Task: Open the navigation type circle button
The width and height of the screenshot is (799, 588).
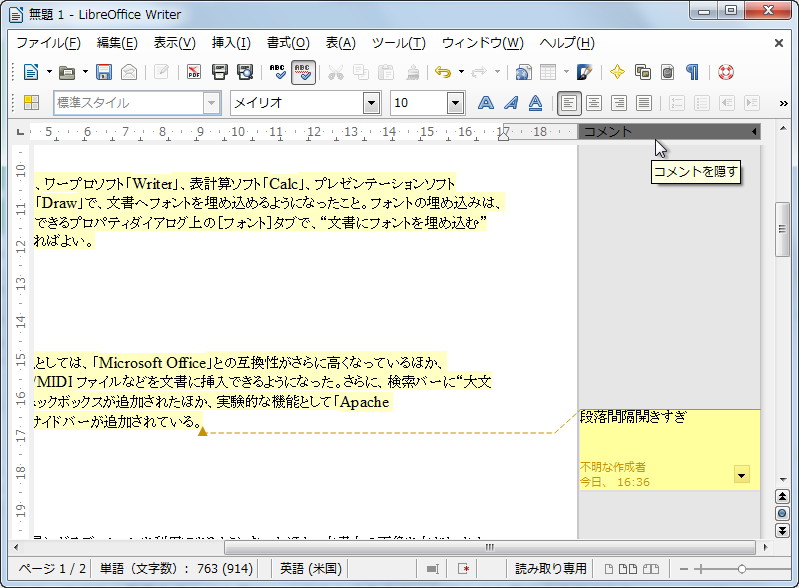Action: tap(782, 513)
